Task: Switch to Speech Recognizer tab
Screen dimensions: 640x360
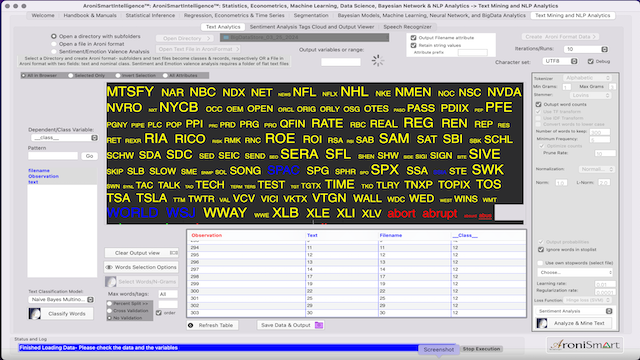Action: [407, 27]
